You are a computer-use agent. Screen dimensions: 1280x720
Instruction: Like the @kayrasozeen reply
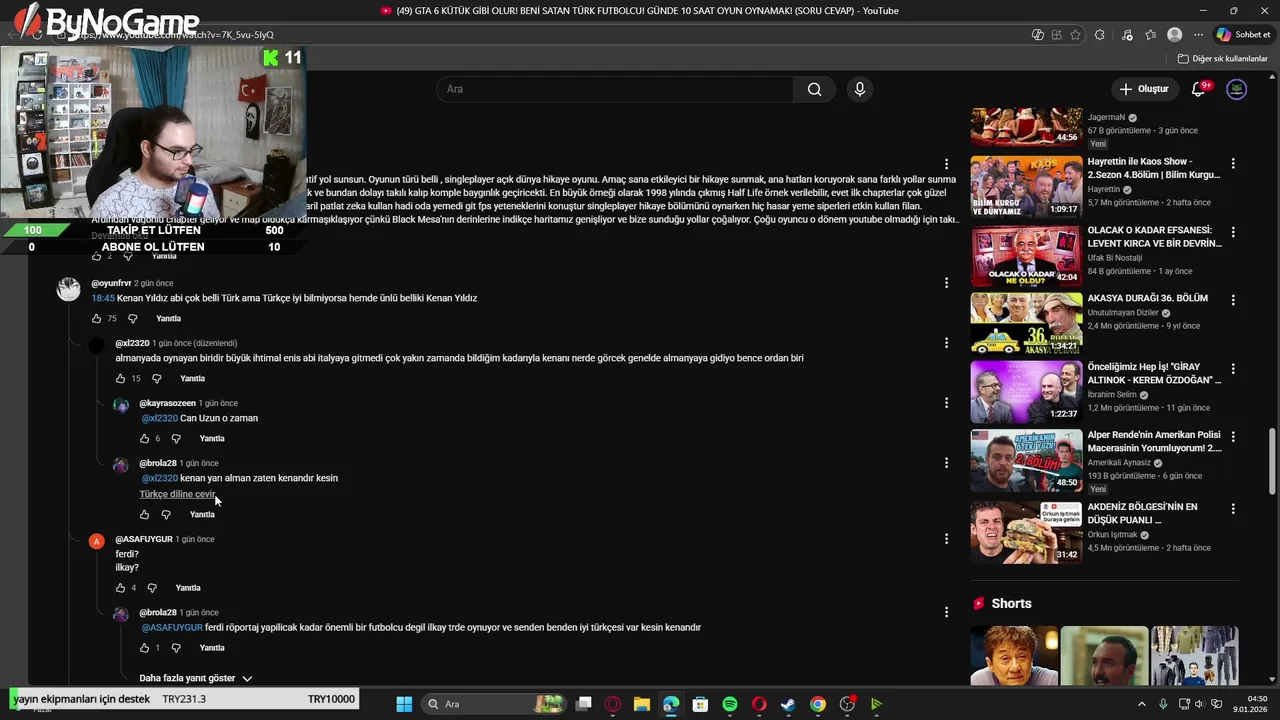[x=145, y=439]
